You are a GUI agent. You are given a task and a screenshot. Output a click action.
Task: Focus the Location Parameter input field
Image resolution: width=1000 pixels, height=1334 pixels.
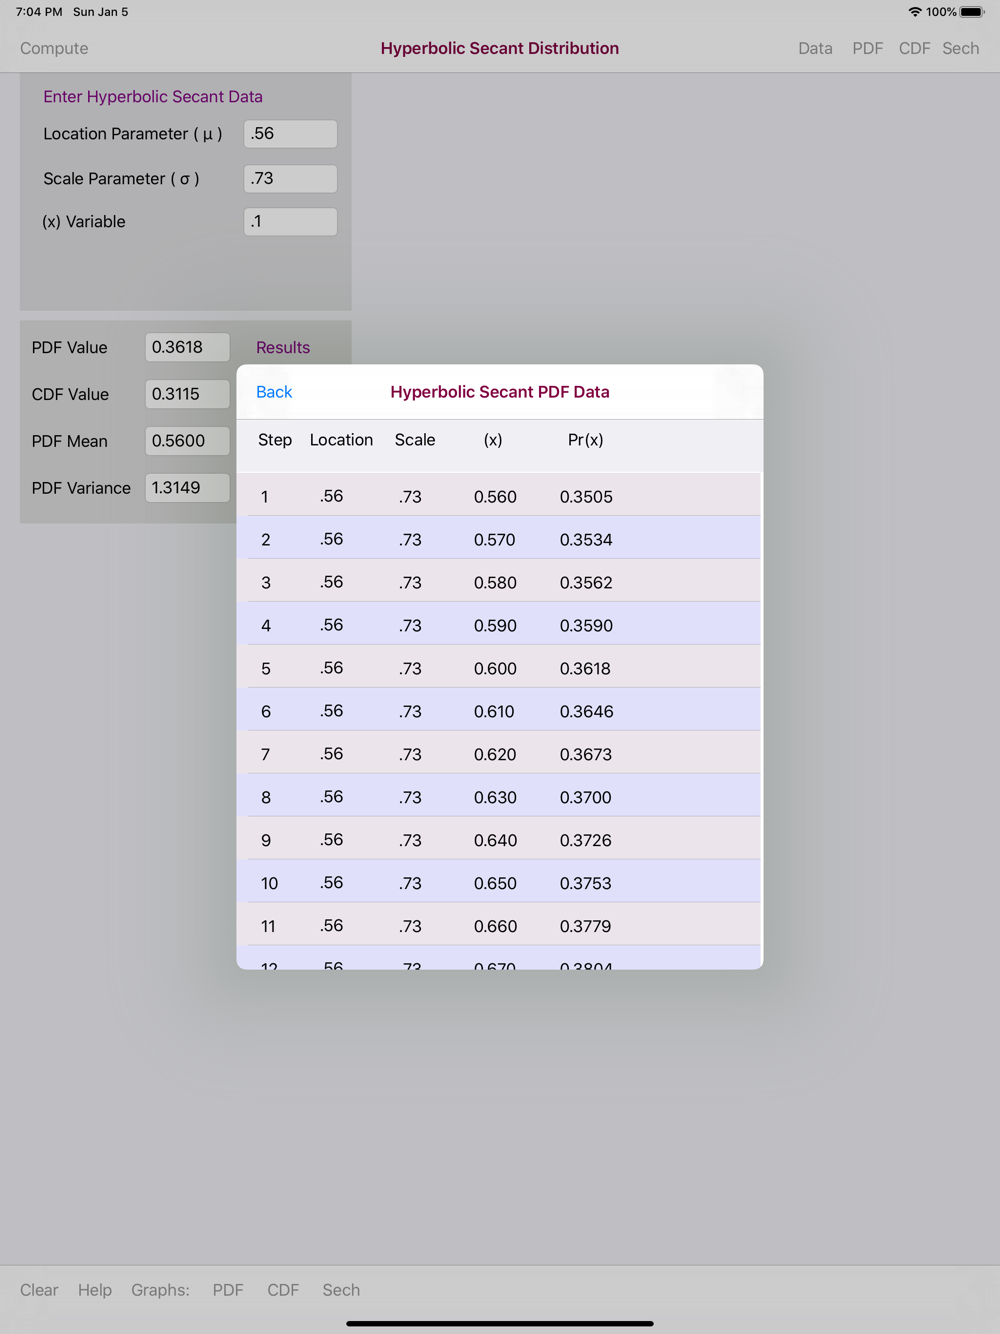(x=290, y=134)
